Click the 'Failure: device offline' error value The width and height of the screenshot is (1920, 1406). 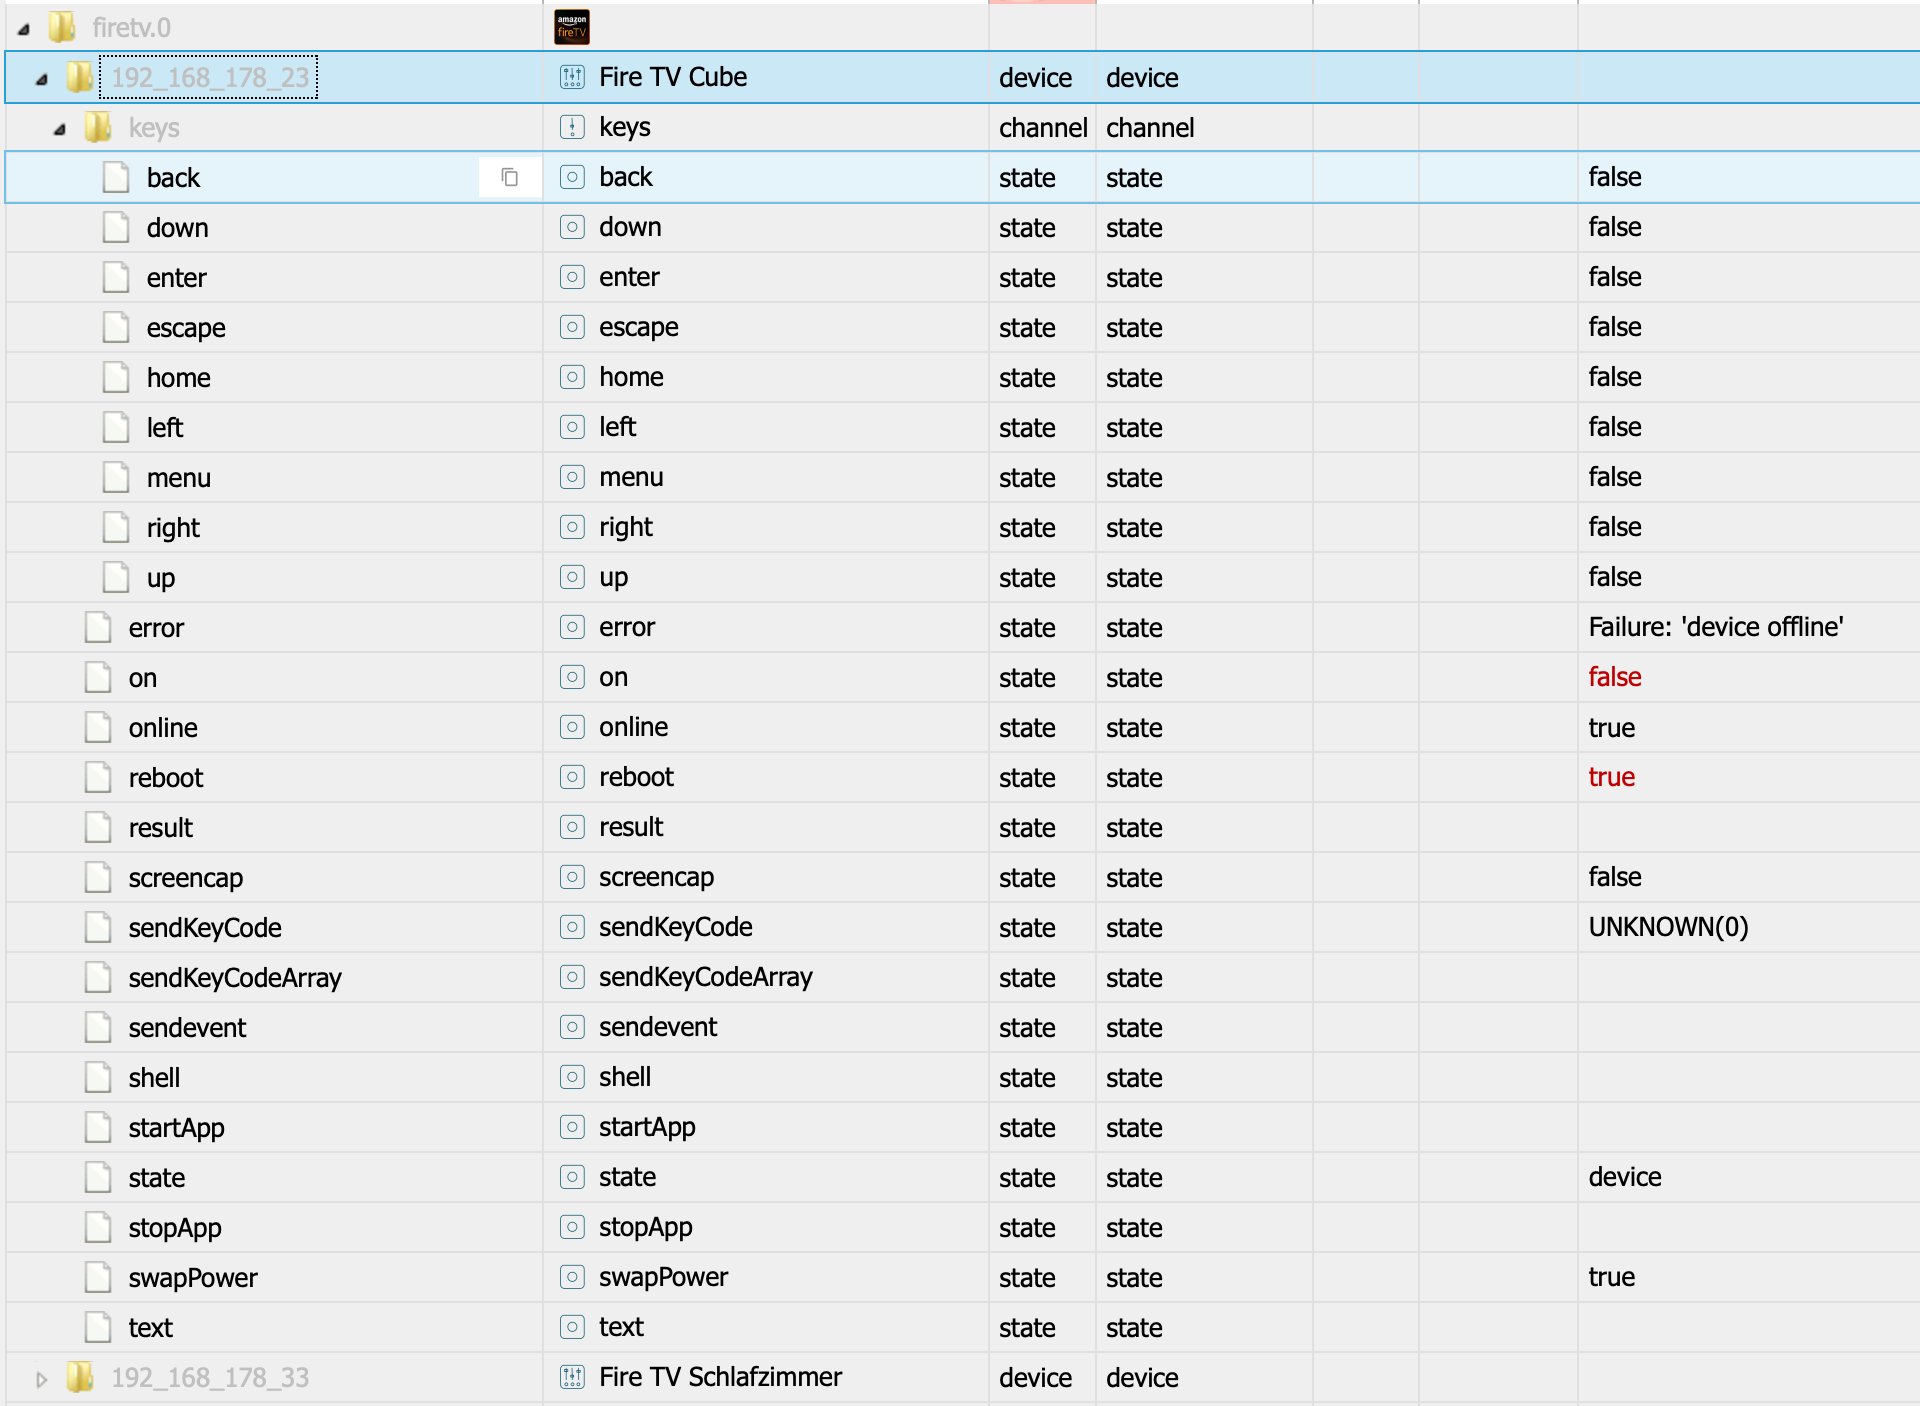click(x=1716, y=627)
